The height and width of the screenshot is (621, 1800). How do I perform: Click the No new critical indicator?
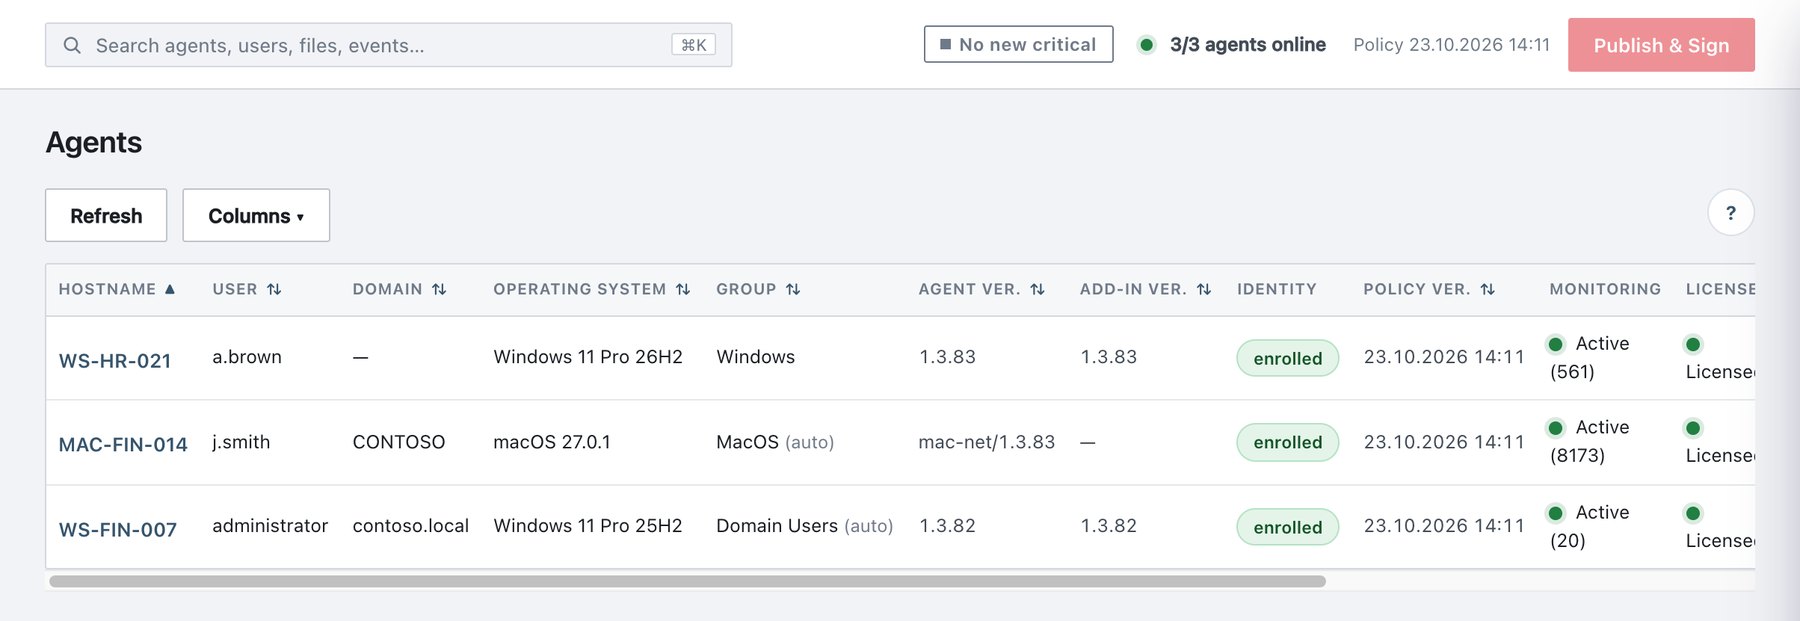pyautogui.click(x=1018, y=44)
